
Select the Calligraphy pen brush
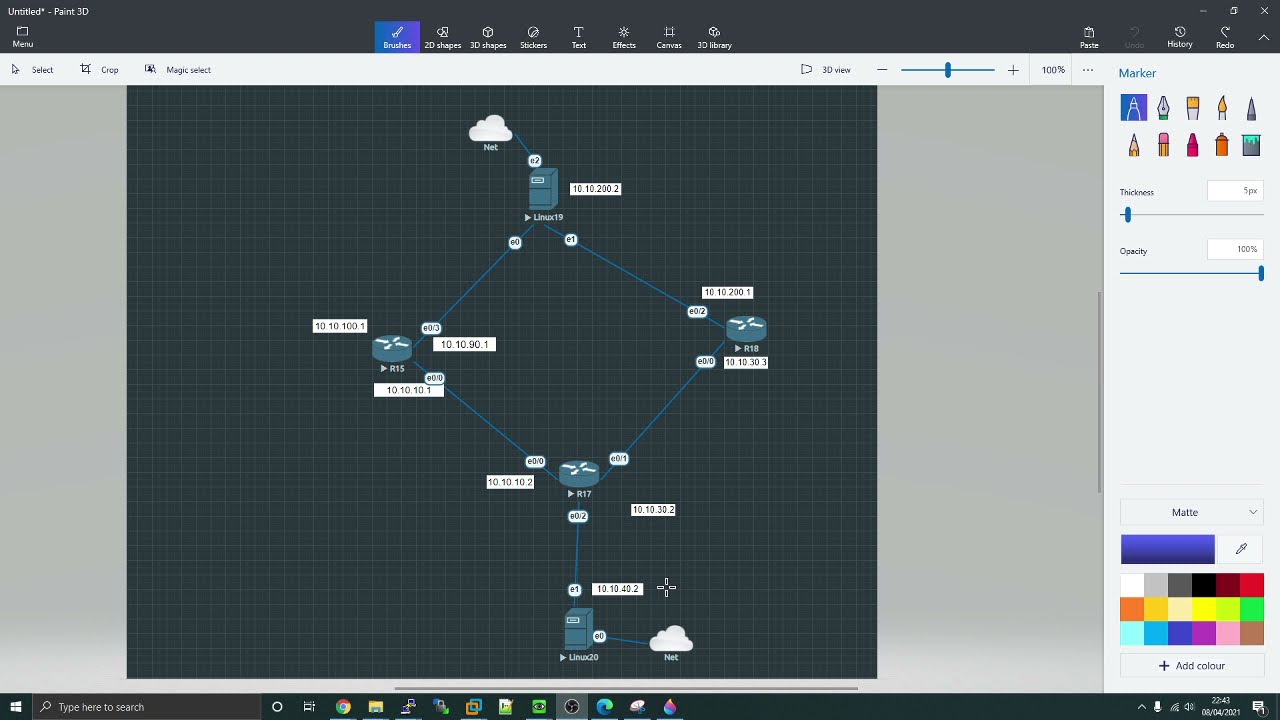click(1163, 107)
